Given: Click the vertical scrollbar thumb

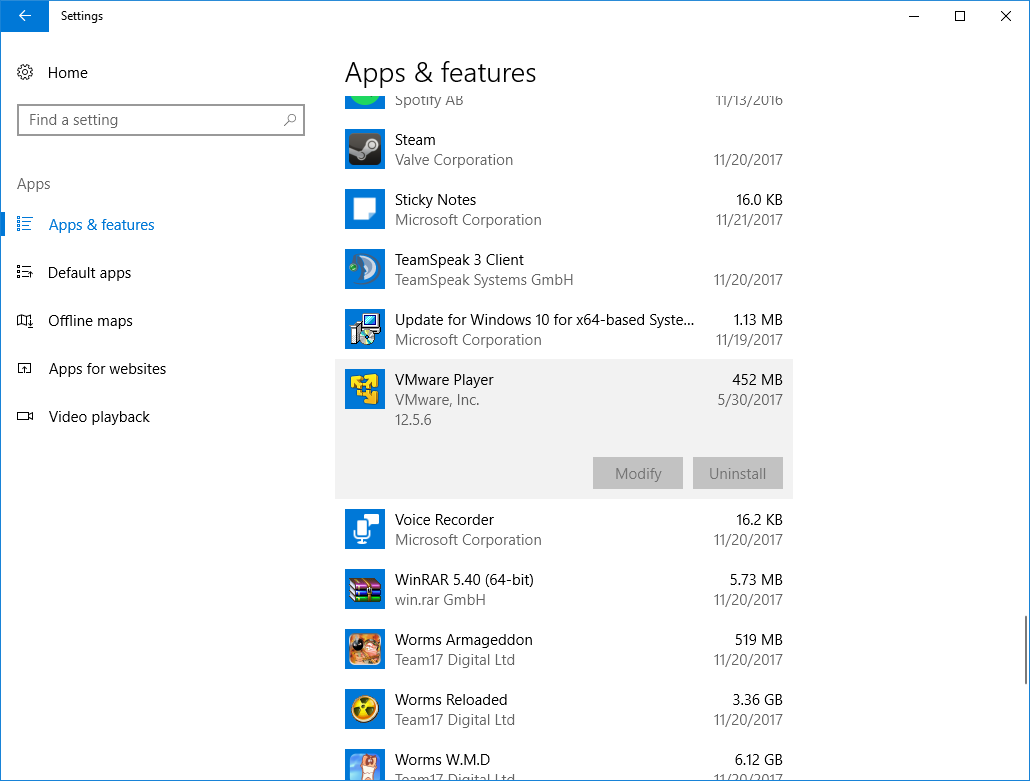Looking at the screenshot, I should coord(1025,650).
